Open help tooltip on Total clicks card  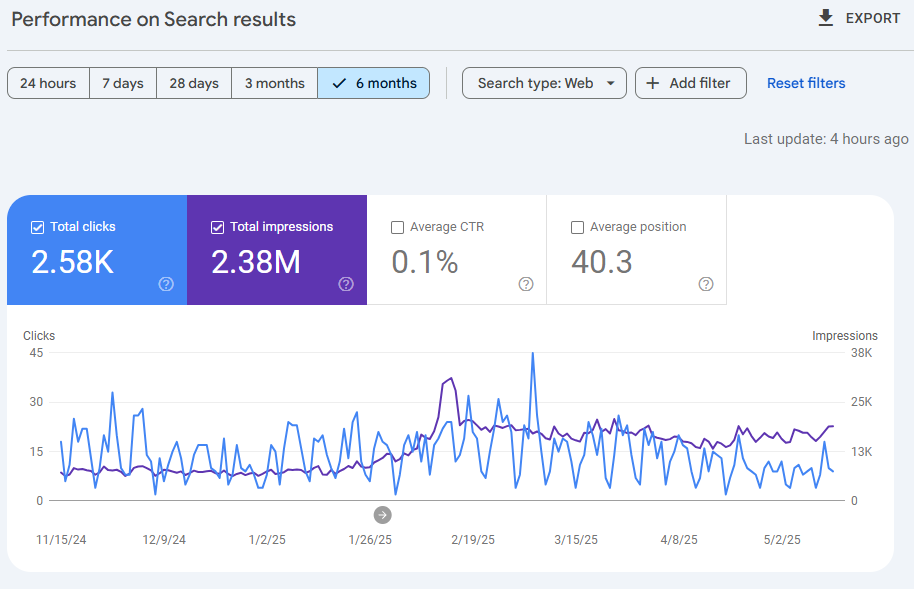tap(166, 284)
